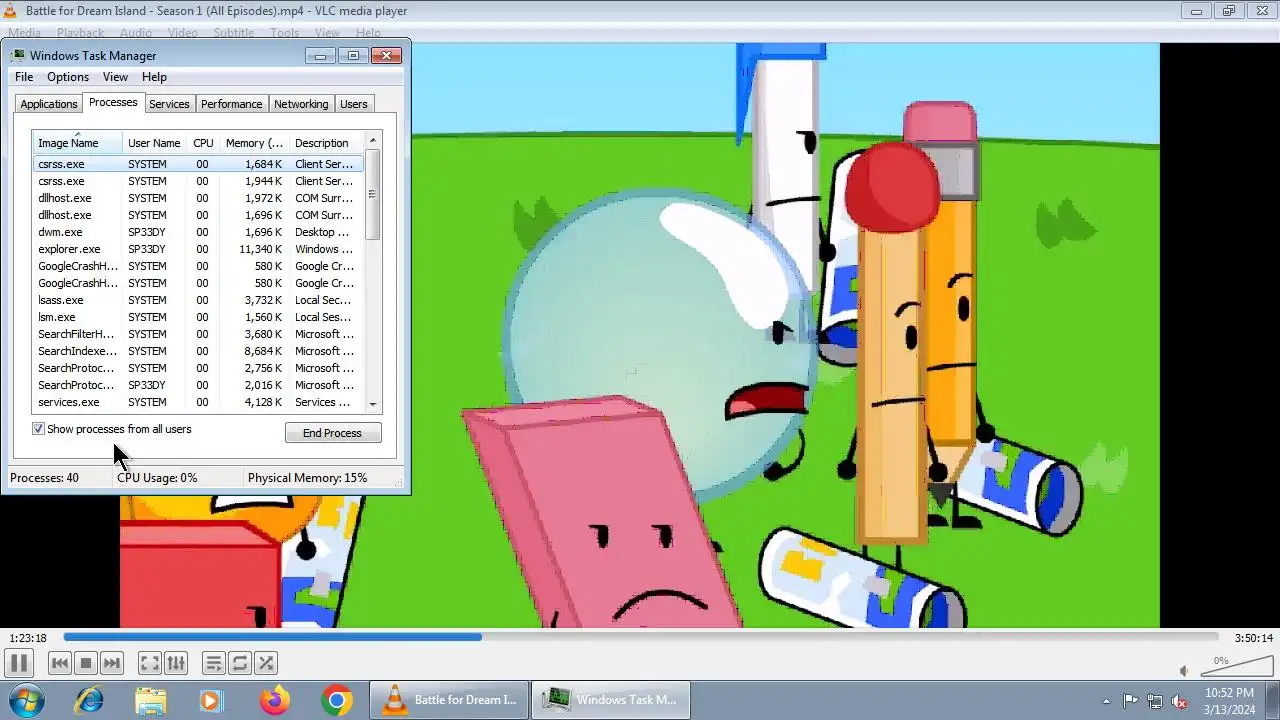Click the End Process button
This screenshot has height=720, width=1280.
click(332, 433)
